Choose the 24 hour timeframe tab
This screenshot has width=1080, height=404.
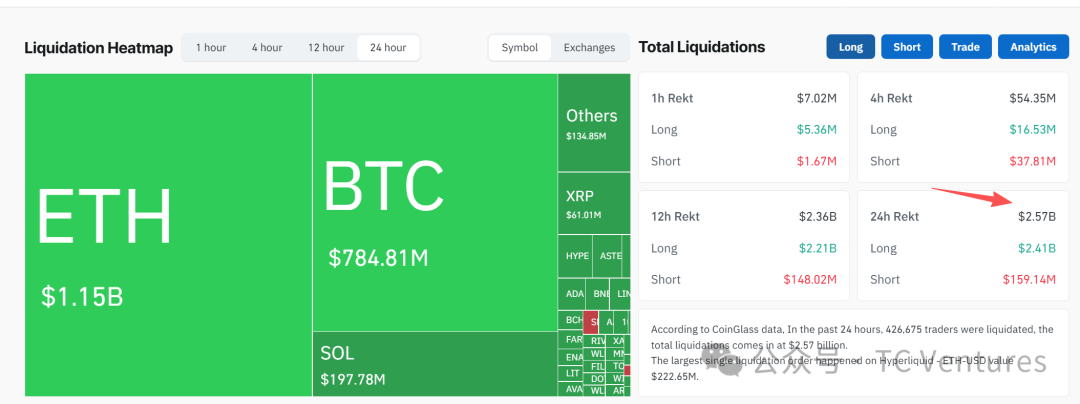pos(388,47)
